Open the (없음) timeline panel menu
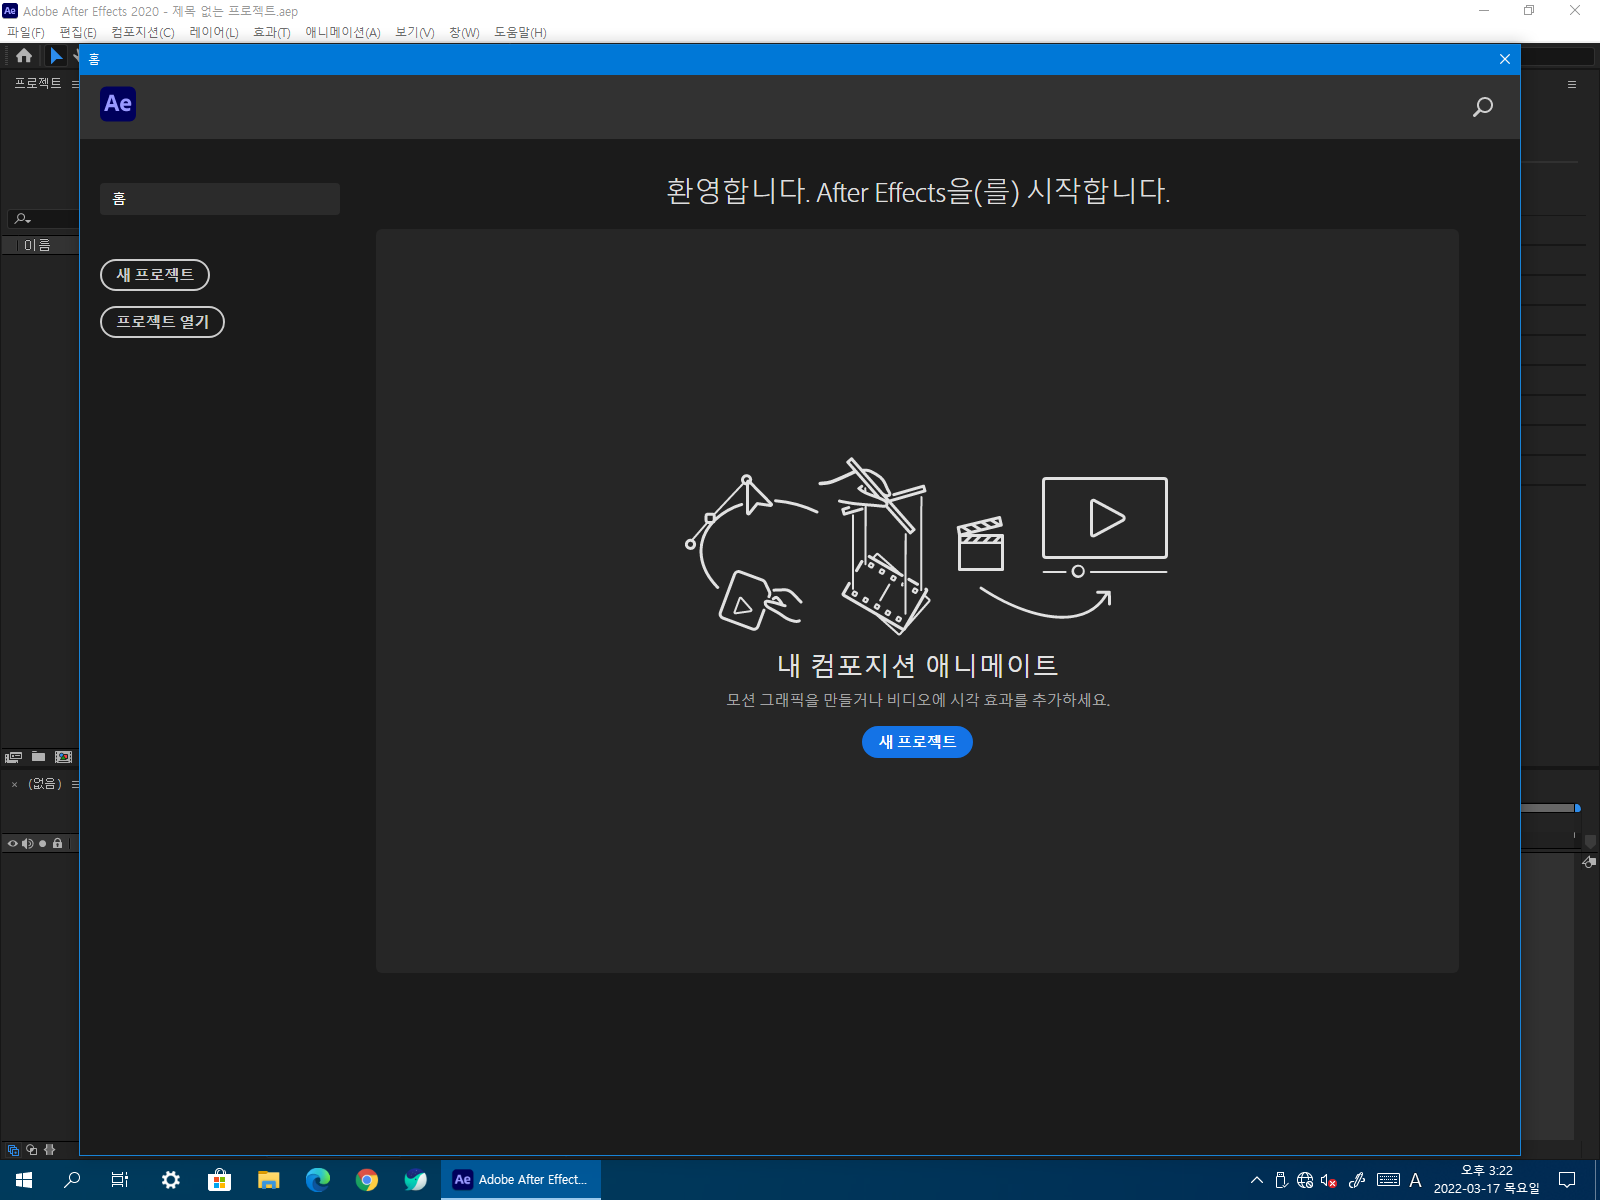The image size is (1600, 1200). coord(75,785)
